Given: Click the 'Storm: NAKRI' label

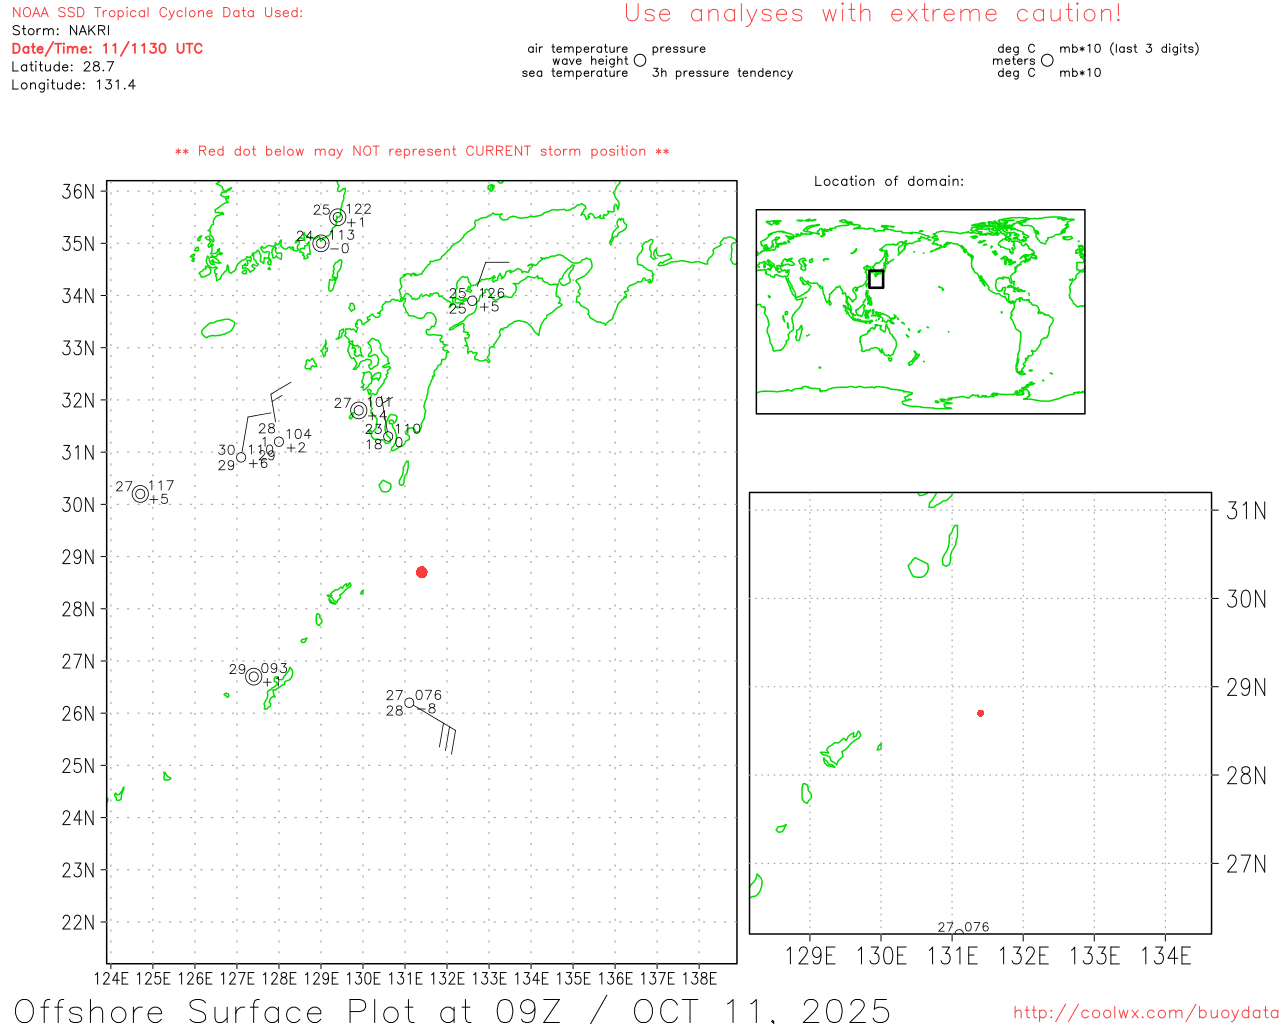Looking at the screenshot, I should (x=61, y=30).
